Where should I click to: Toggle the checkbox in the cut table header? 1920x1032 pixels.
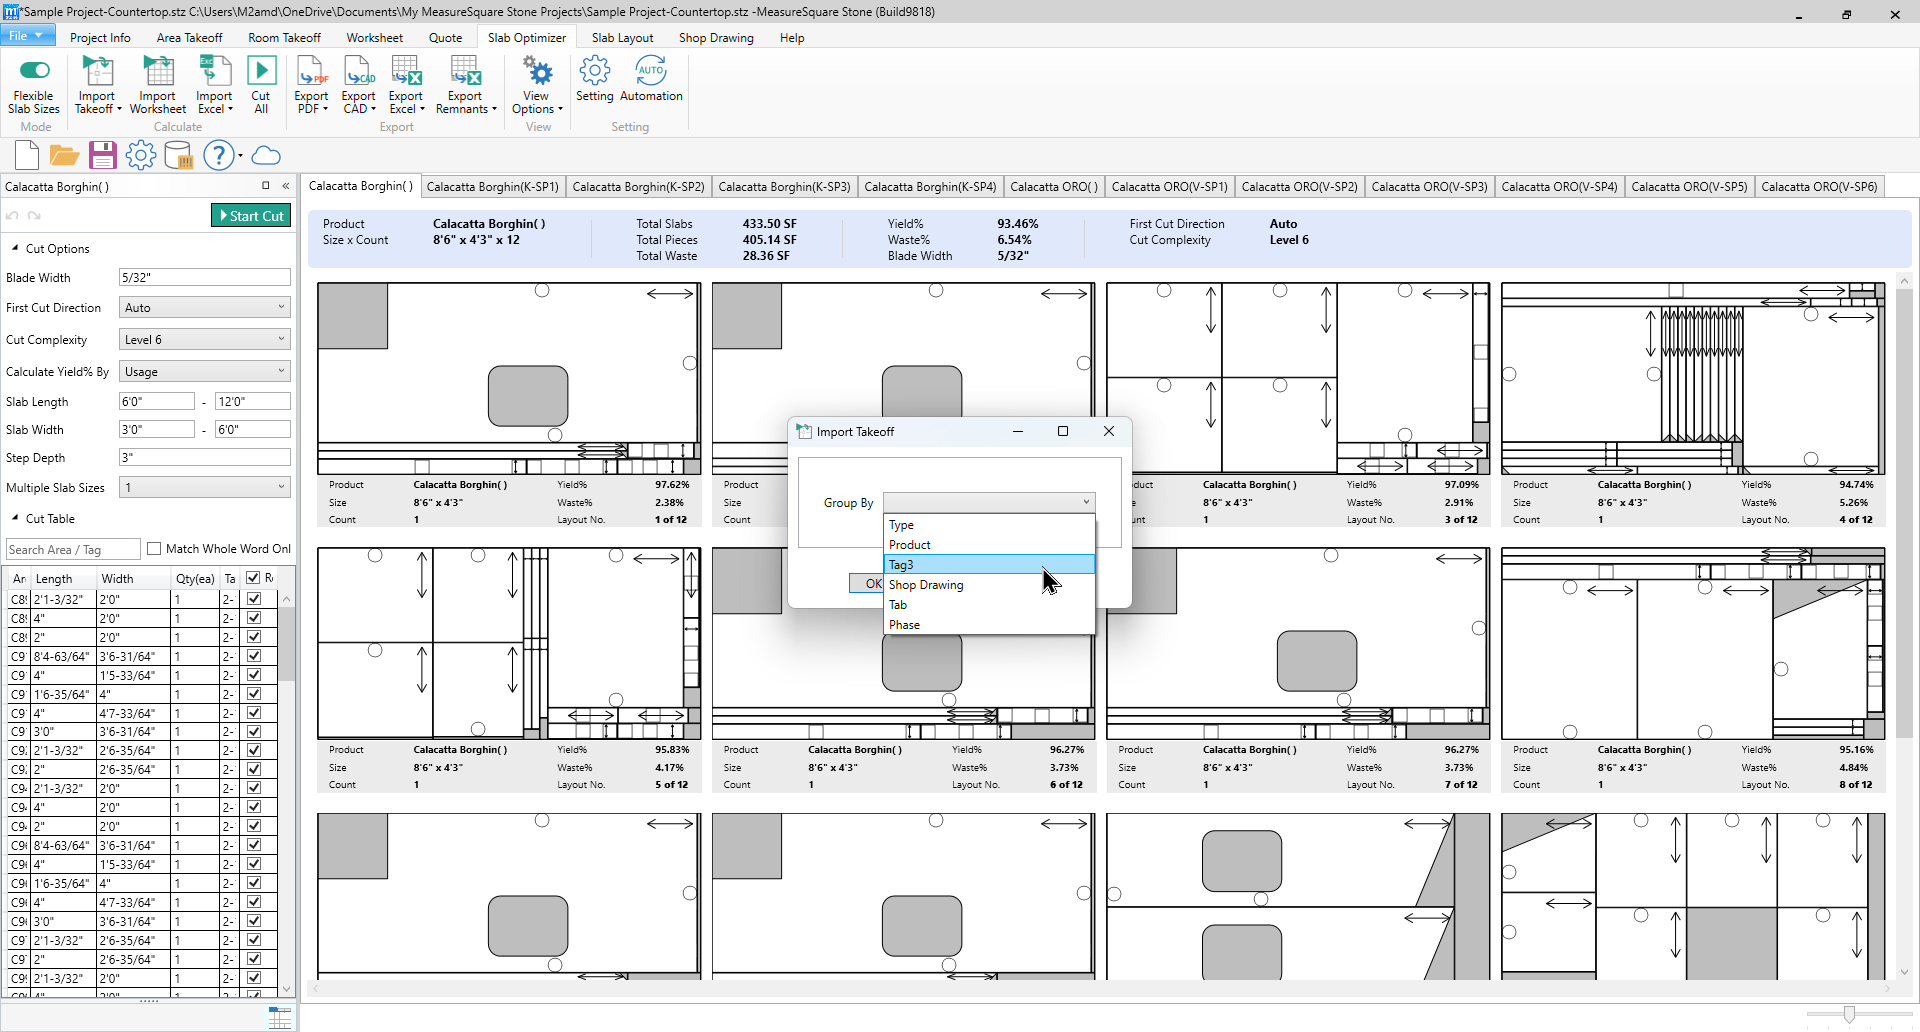tap(253, 578)
